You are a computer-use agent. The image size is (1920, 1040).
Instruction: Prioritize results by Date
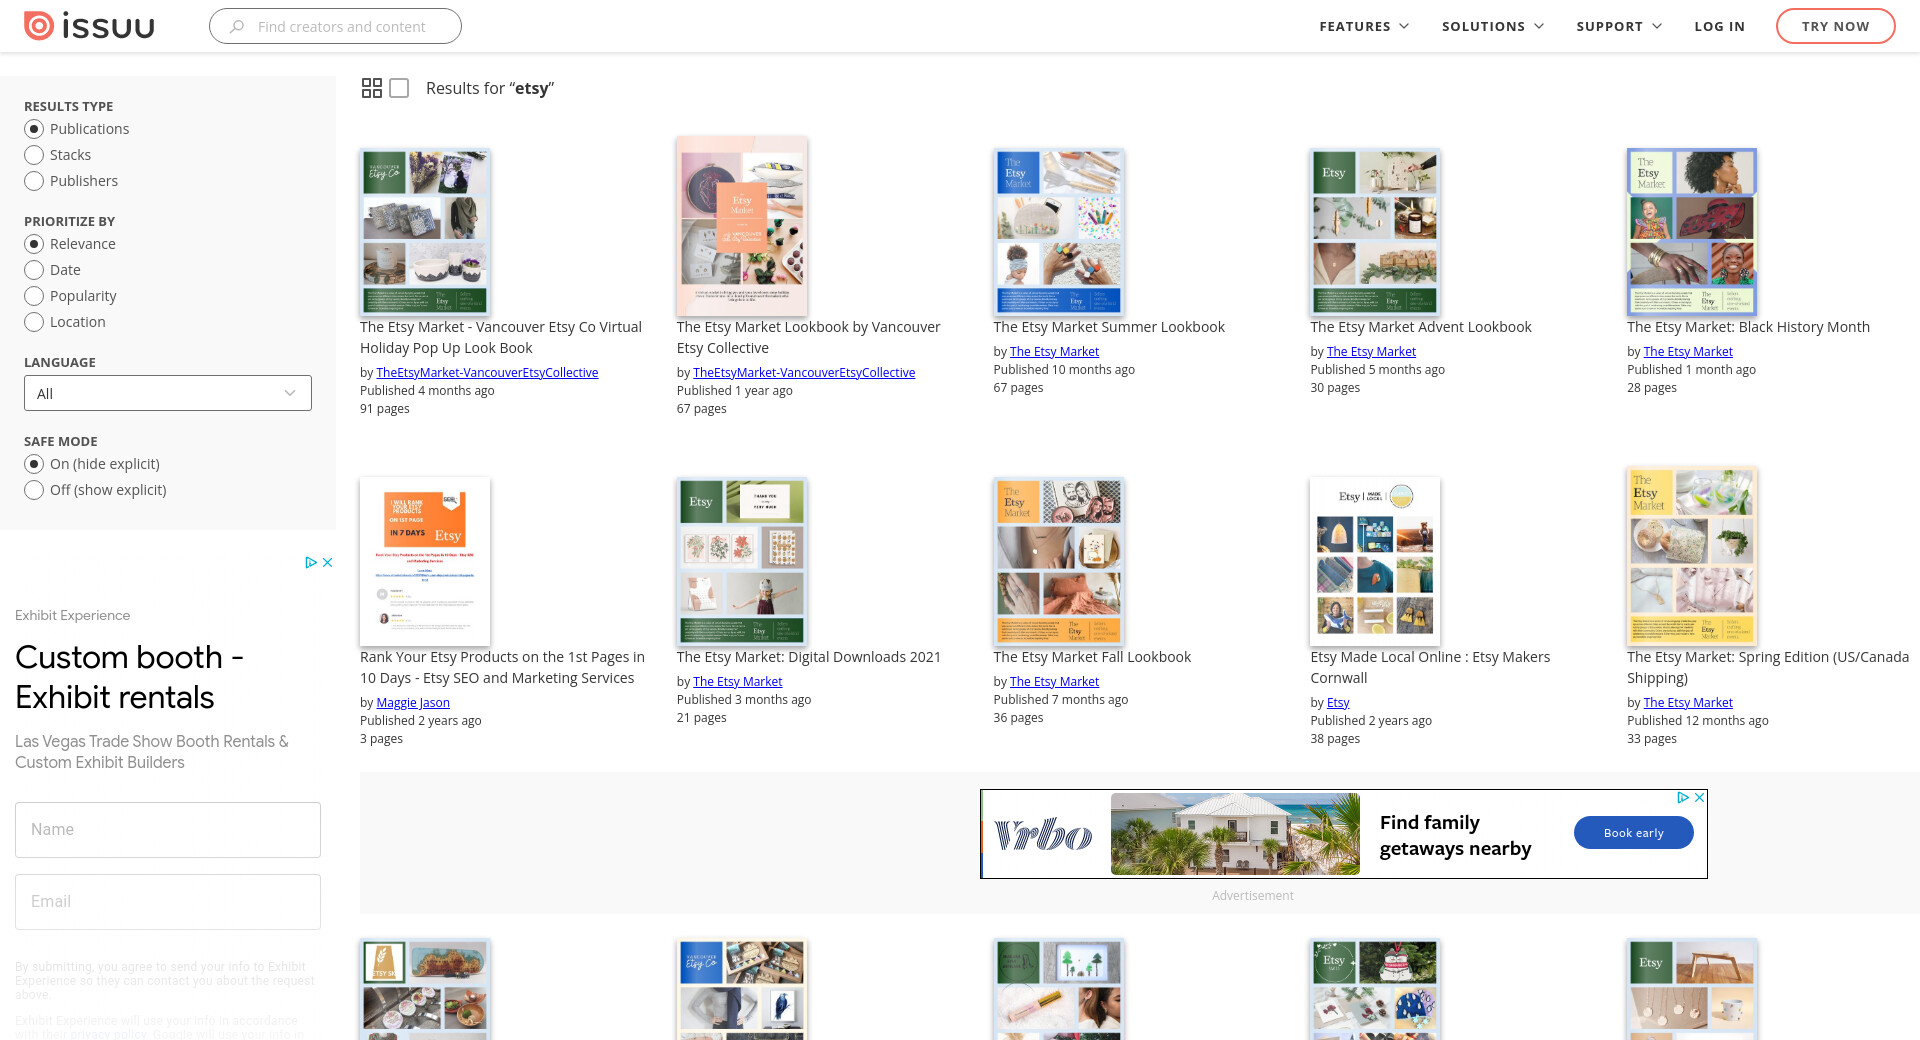point(34,270)
